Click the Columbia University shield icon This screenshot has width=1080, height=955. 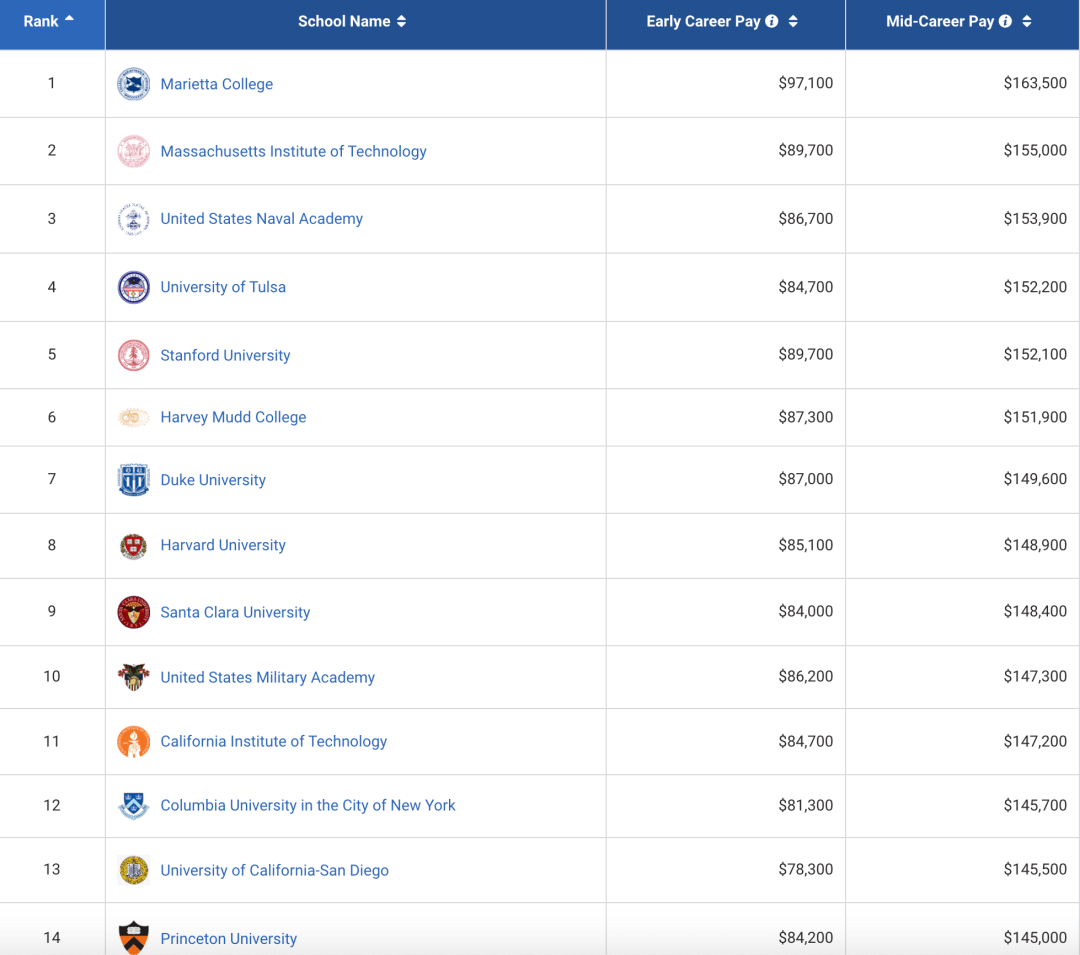[x=134, y=806]
